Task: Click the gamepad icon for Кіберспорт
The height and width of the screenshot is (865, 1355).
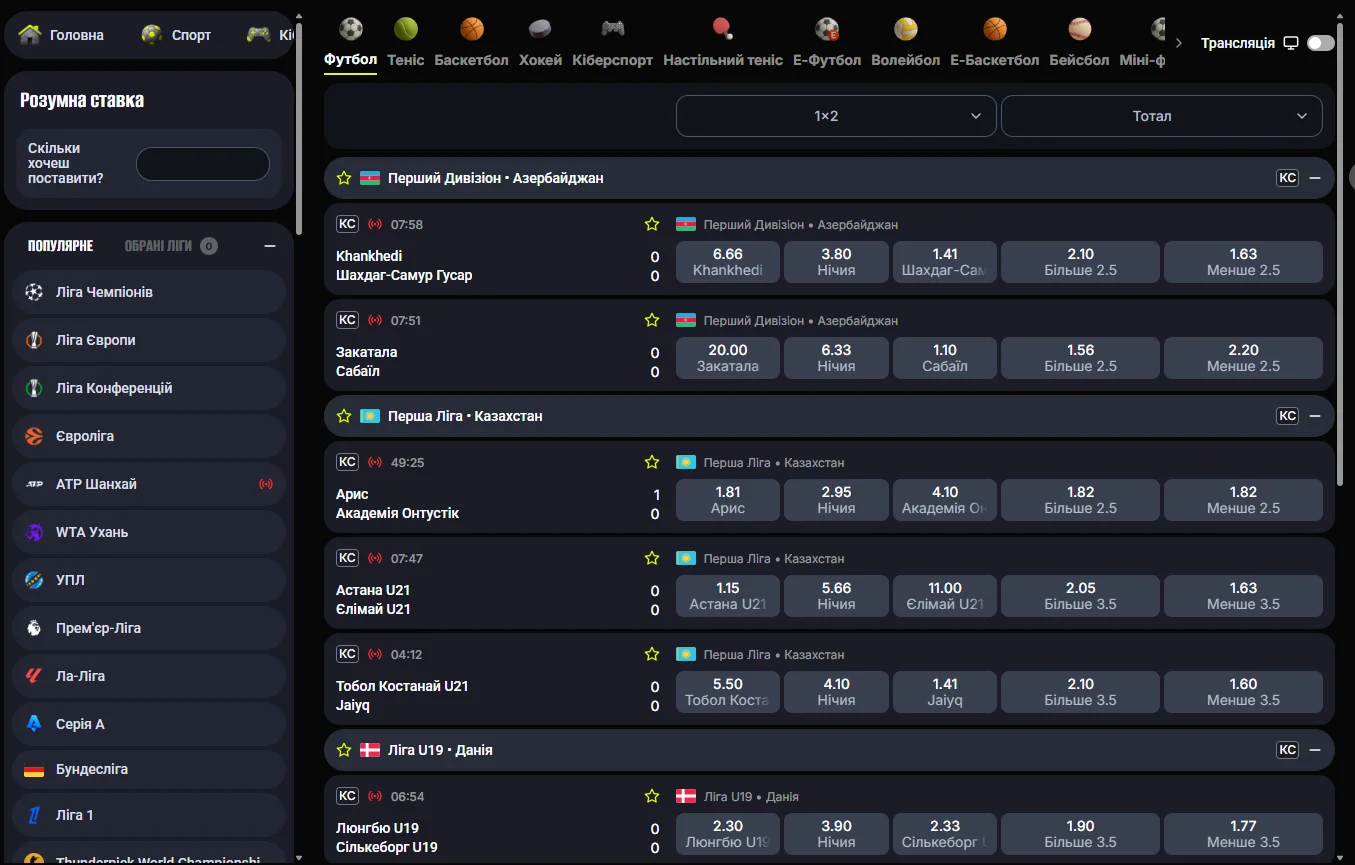Action: 613,28
